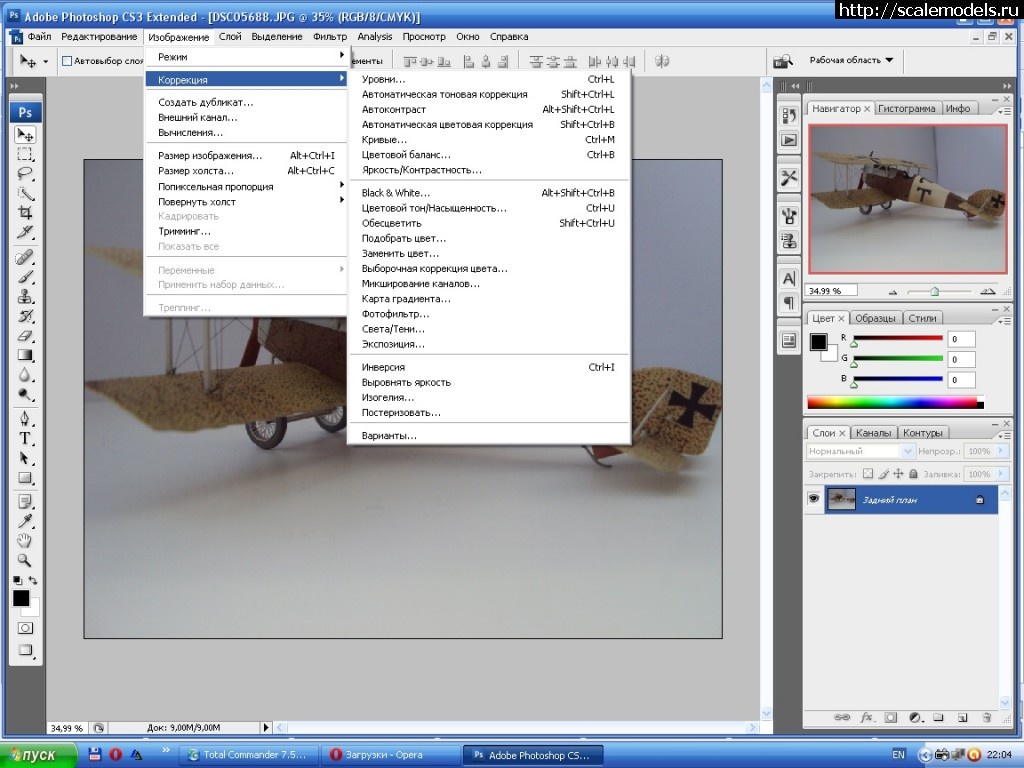The image size is (1024, 768).
Task: Switch to the Каналы tab
Action: [x=874, y=433]
